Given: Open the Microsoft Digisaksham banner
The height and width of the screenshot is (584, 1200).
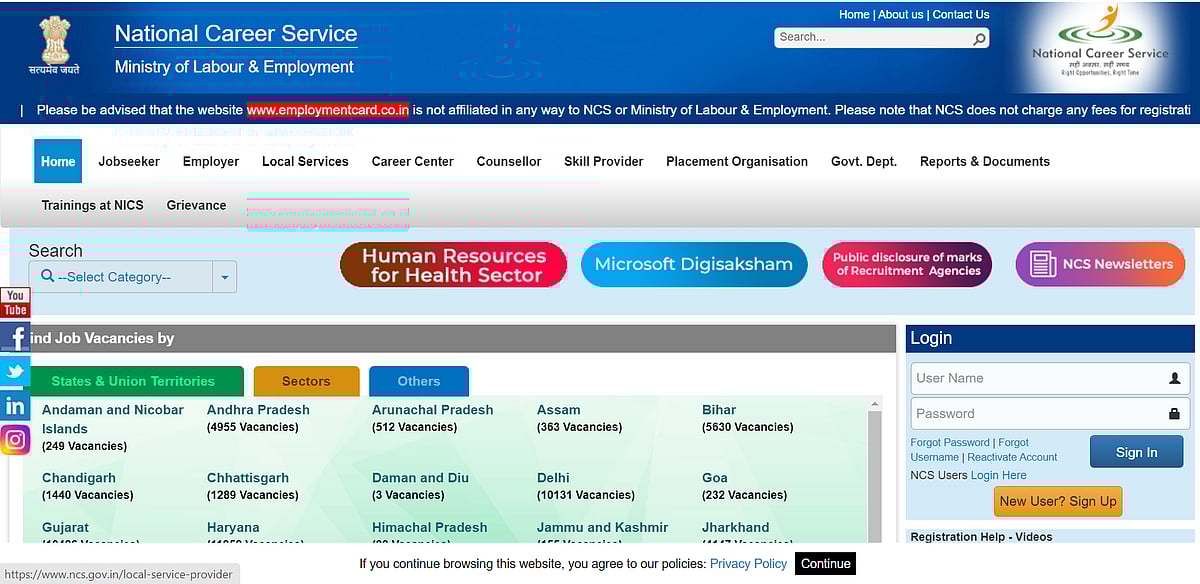Looking at the screenshot, I should (x=693, y=264).
